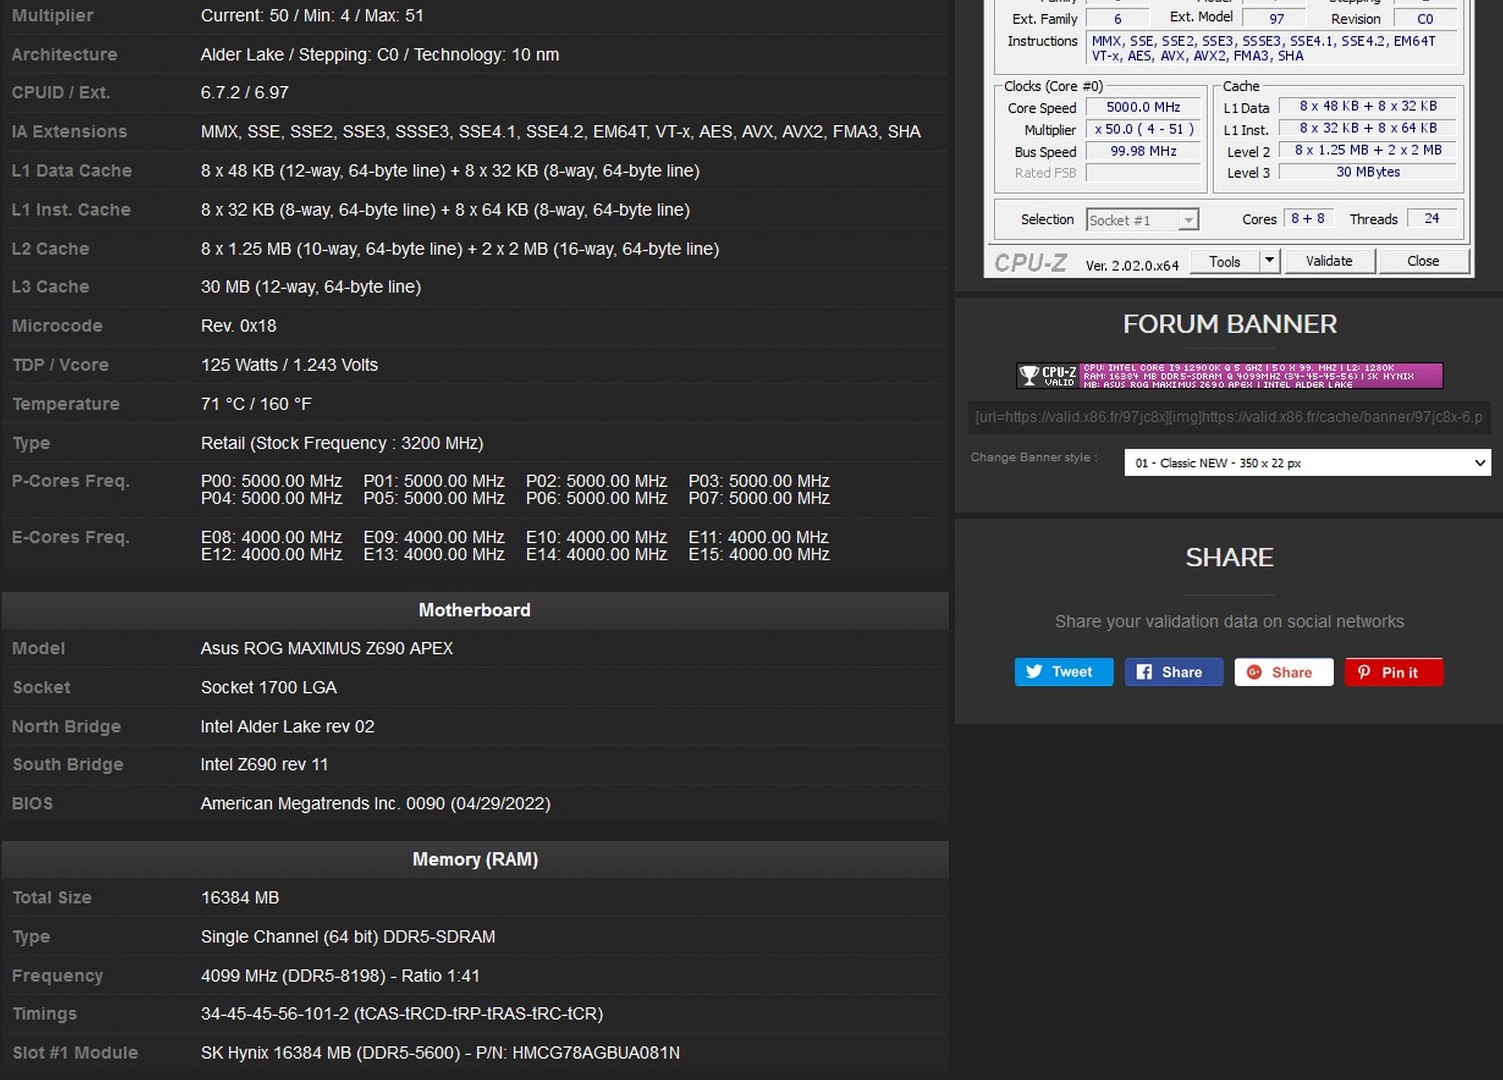The height and width of the screenshot is (1080, 1503).
Task: Click 'Single Channel (64 bit) DDR5-SDRAM' text
Action: 348,936
